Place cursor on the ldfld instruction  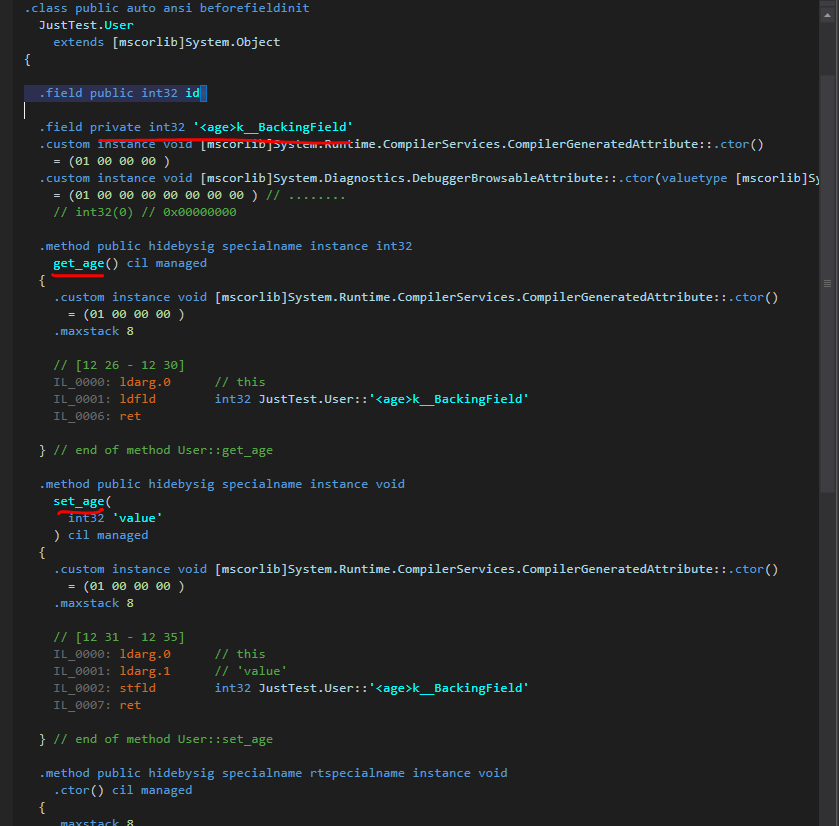pyautogui.click(x=135, y=399)
